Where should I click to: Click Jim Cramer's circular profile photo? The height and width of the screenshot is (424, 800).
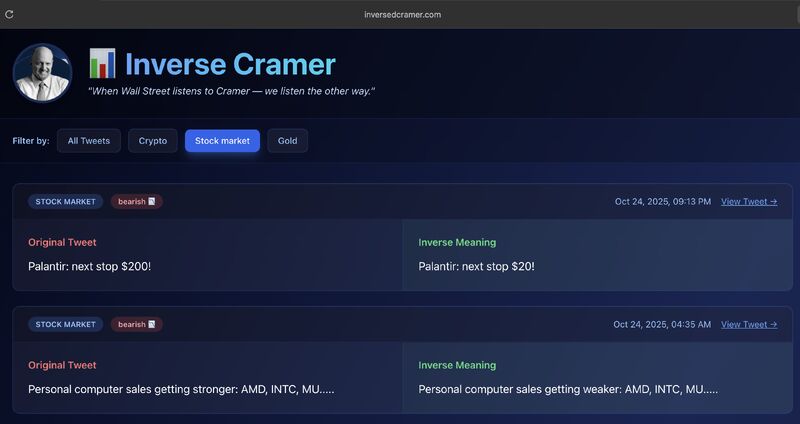point(42,72)
